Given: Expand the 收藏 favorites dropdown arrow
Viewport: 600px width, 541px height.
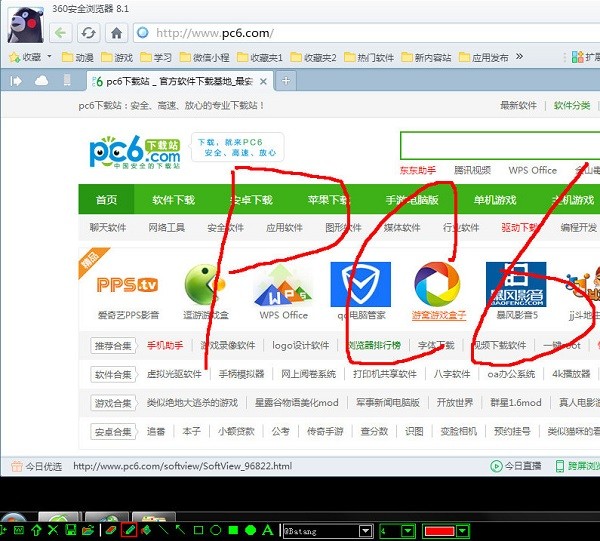Looking at the screenshot, I should 49,57.
